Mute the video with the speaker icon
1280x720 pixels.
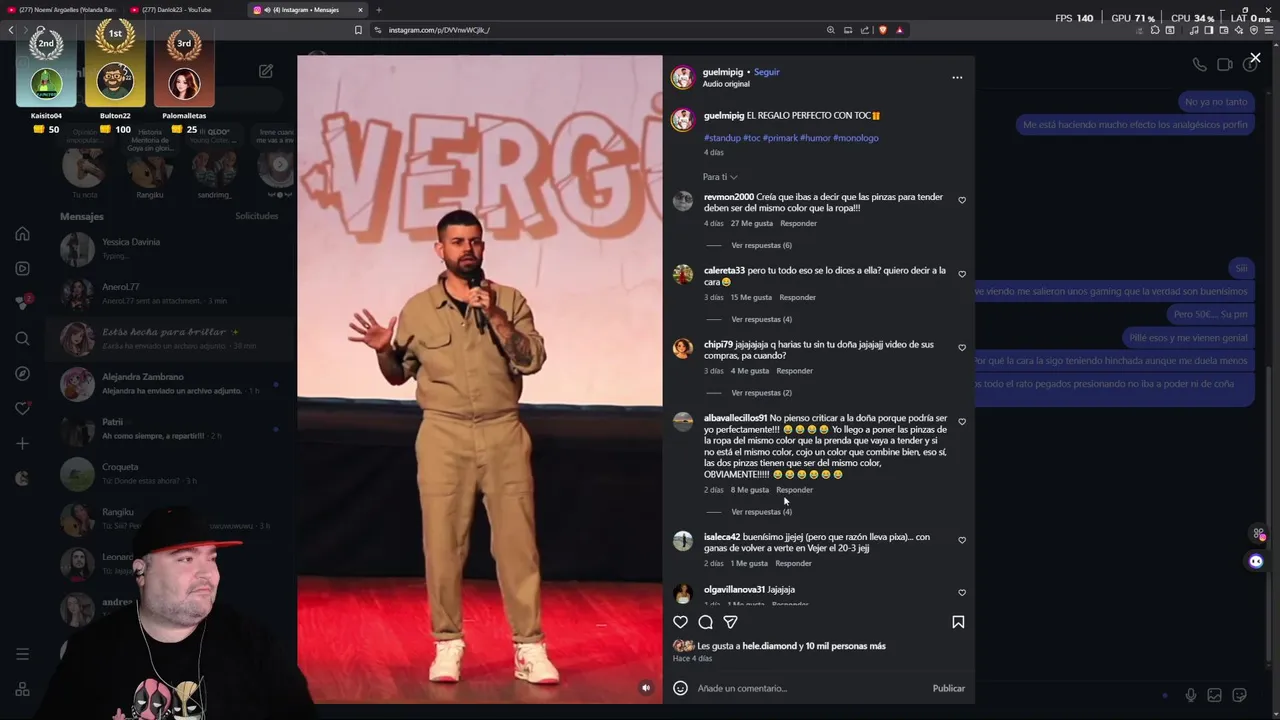point(646,688)
